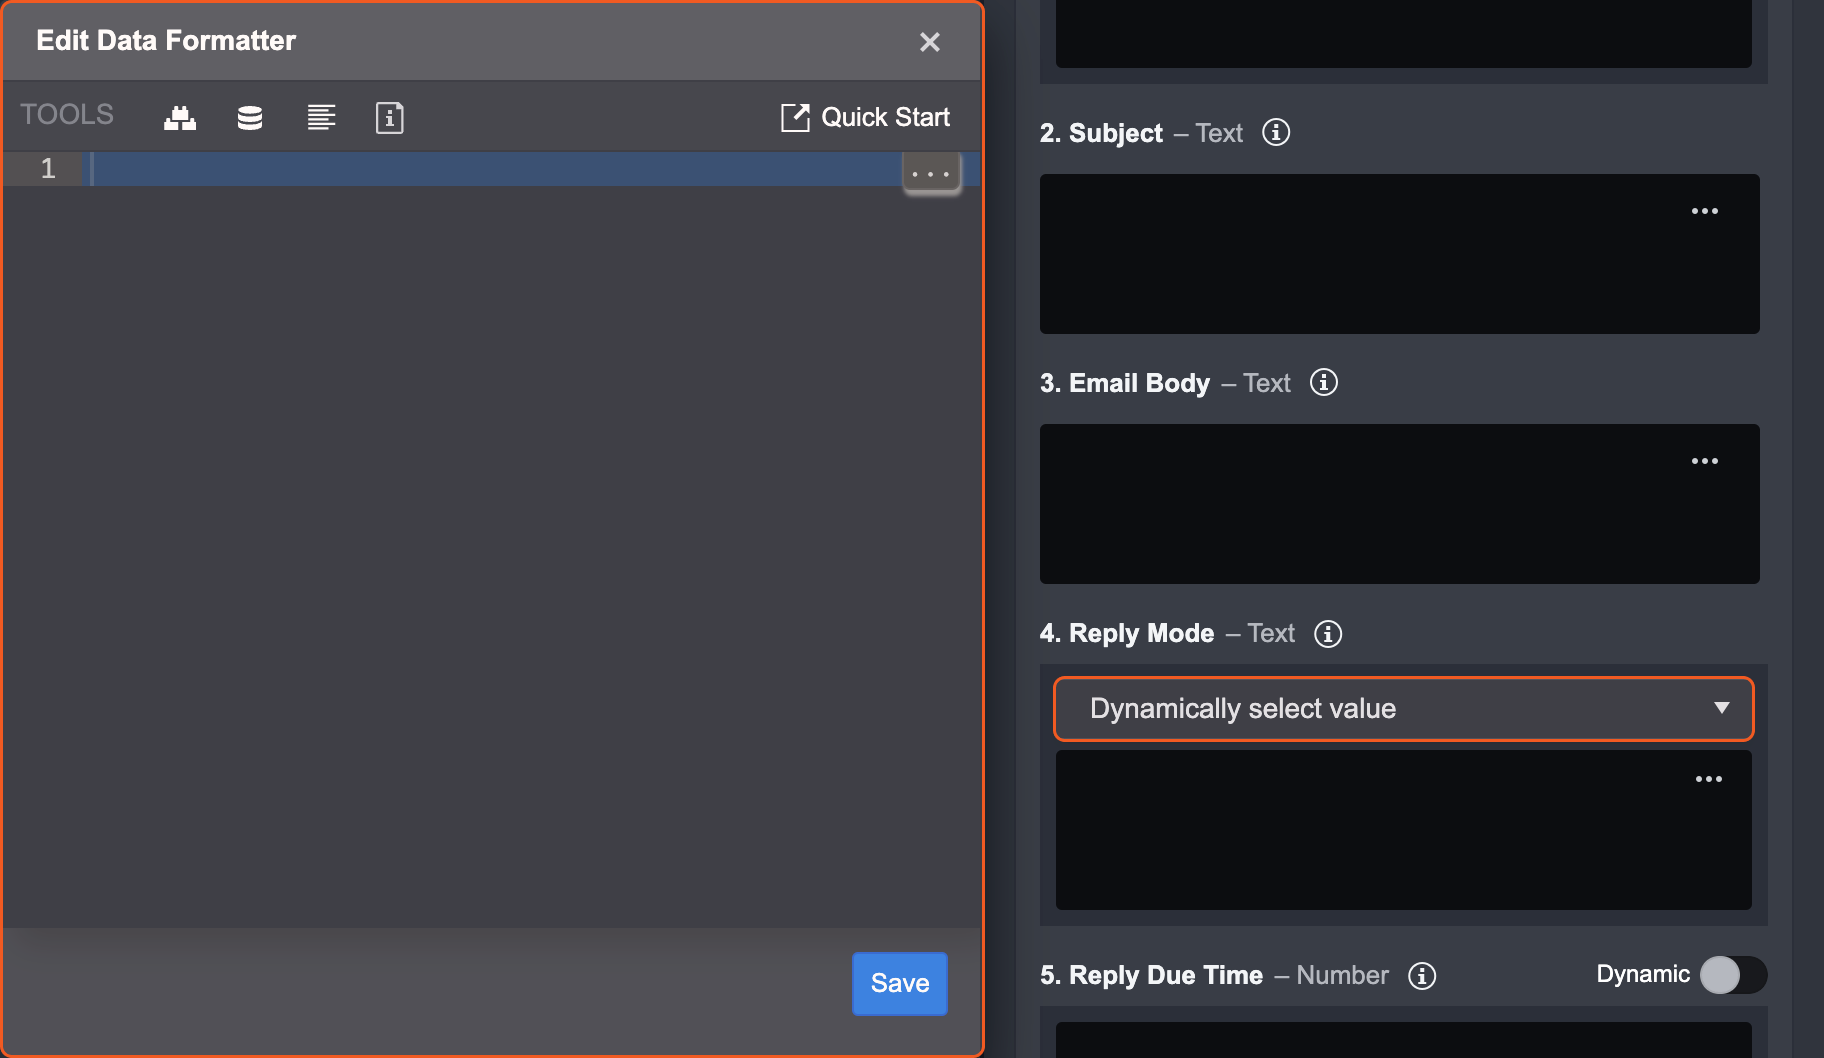The image size is (1824, 1058).
Task: Click the ellipsis button in editor line 1
Action: [931, 174]
